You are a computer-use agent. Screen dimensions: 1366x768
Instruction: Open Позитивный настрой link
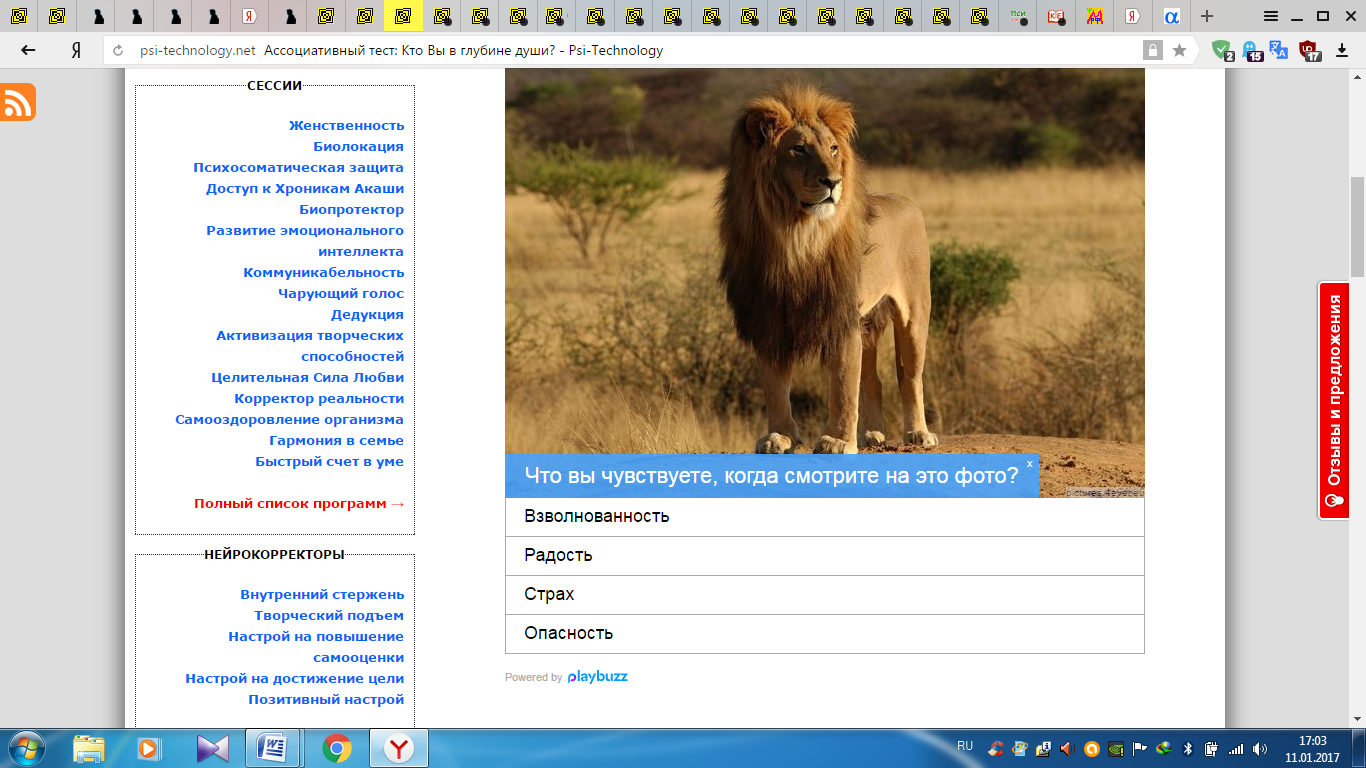326,699
